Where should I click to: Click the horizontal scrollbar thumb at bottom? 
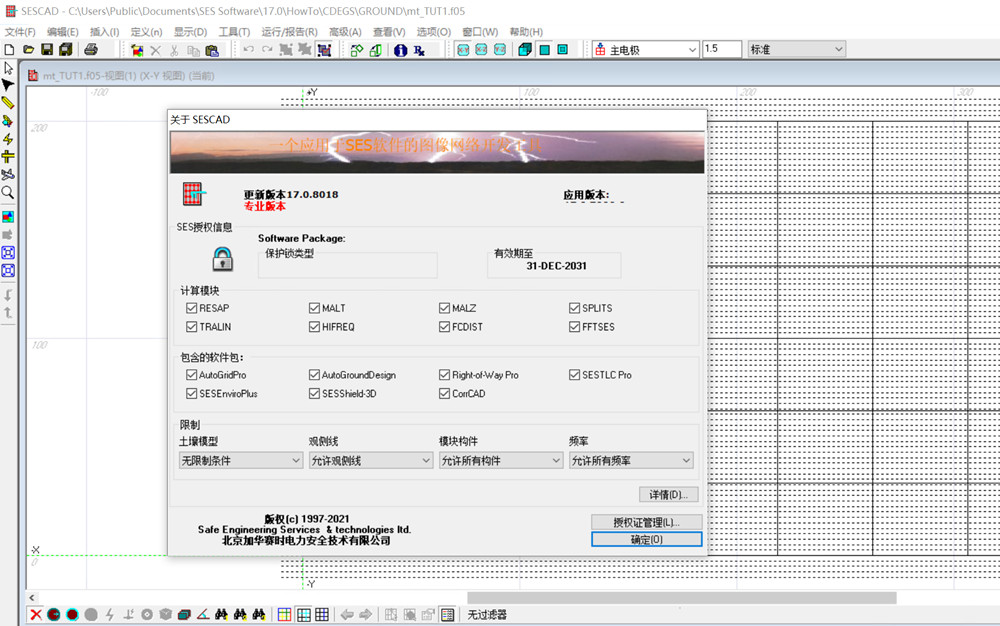click(x=682, y=598)
